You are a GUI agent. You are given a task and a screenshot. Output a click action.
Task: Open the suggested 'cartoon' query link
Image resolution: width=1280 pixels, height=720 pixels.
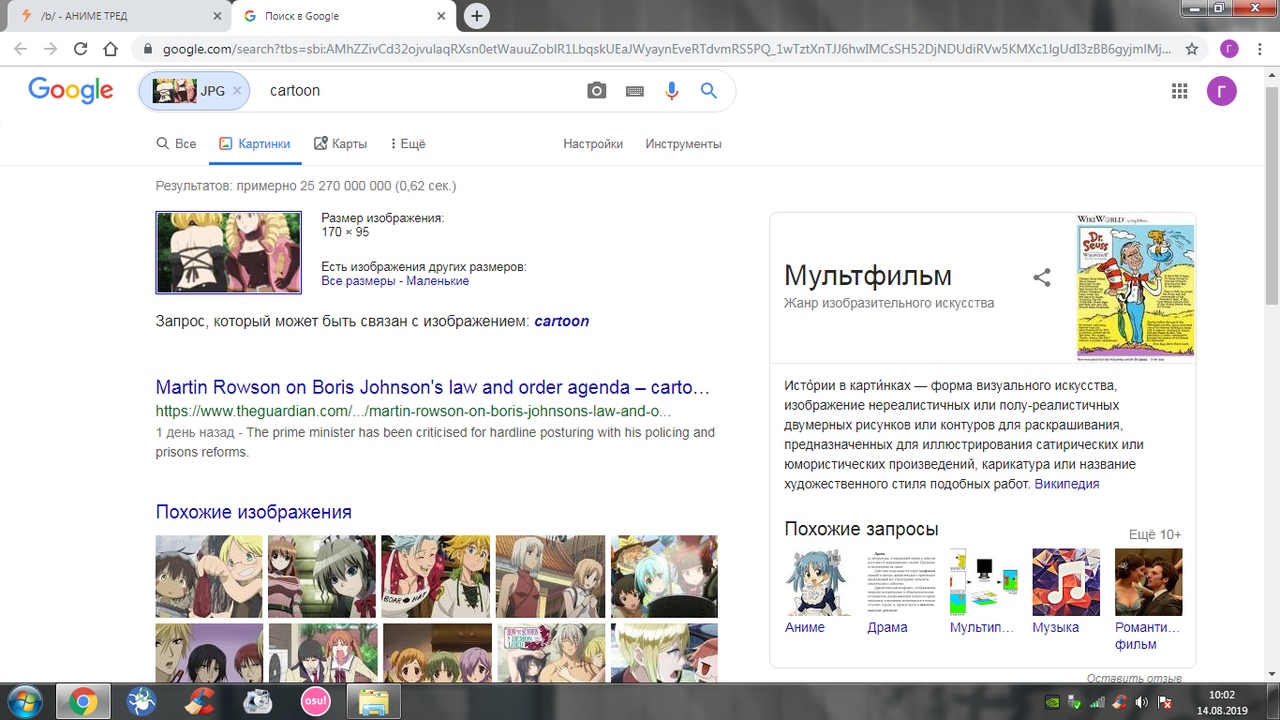561,321
